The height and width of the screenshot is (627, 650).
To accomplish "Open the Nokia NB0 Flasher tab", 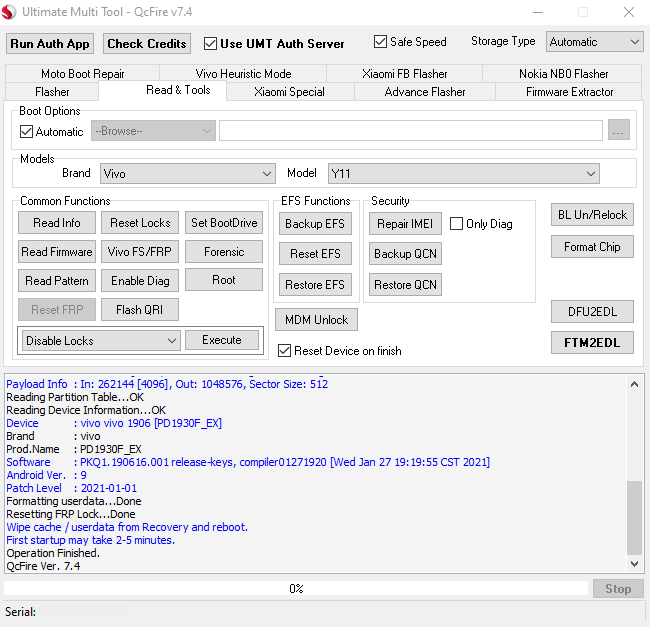I will [x=563, y=74].
